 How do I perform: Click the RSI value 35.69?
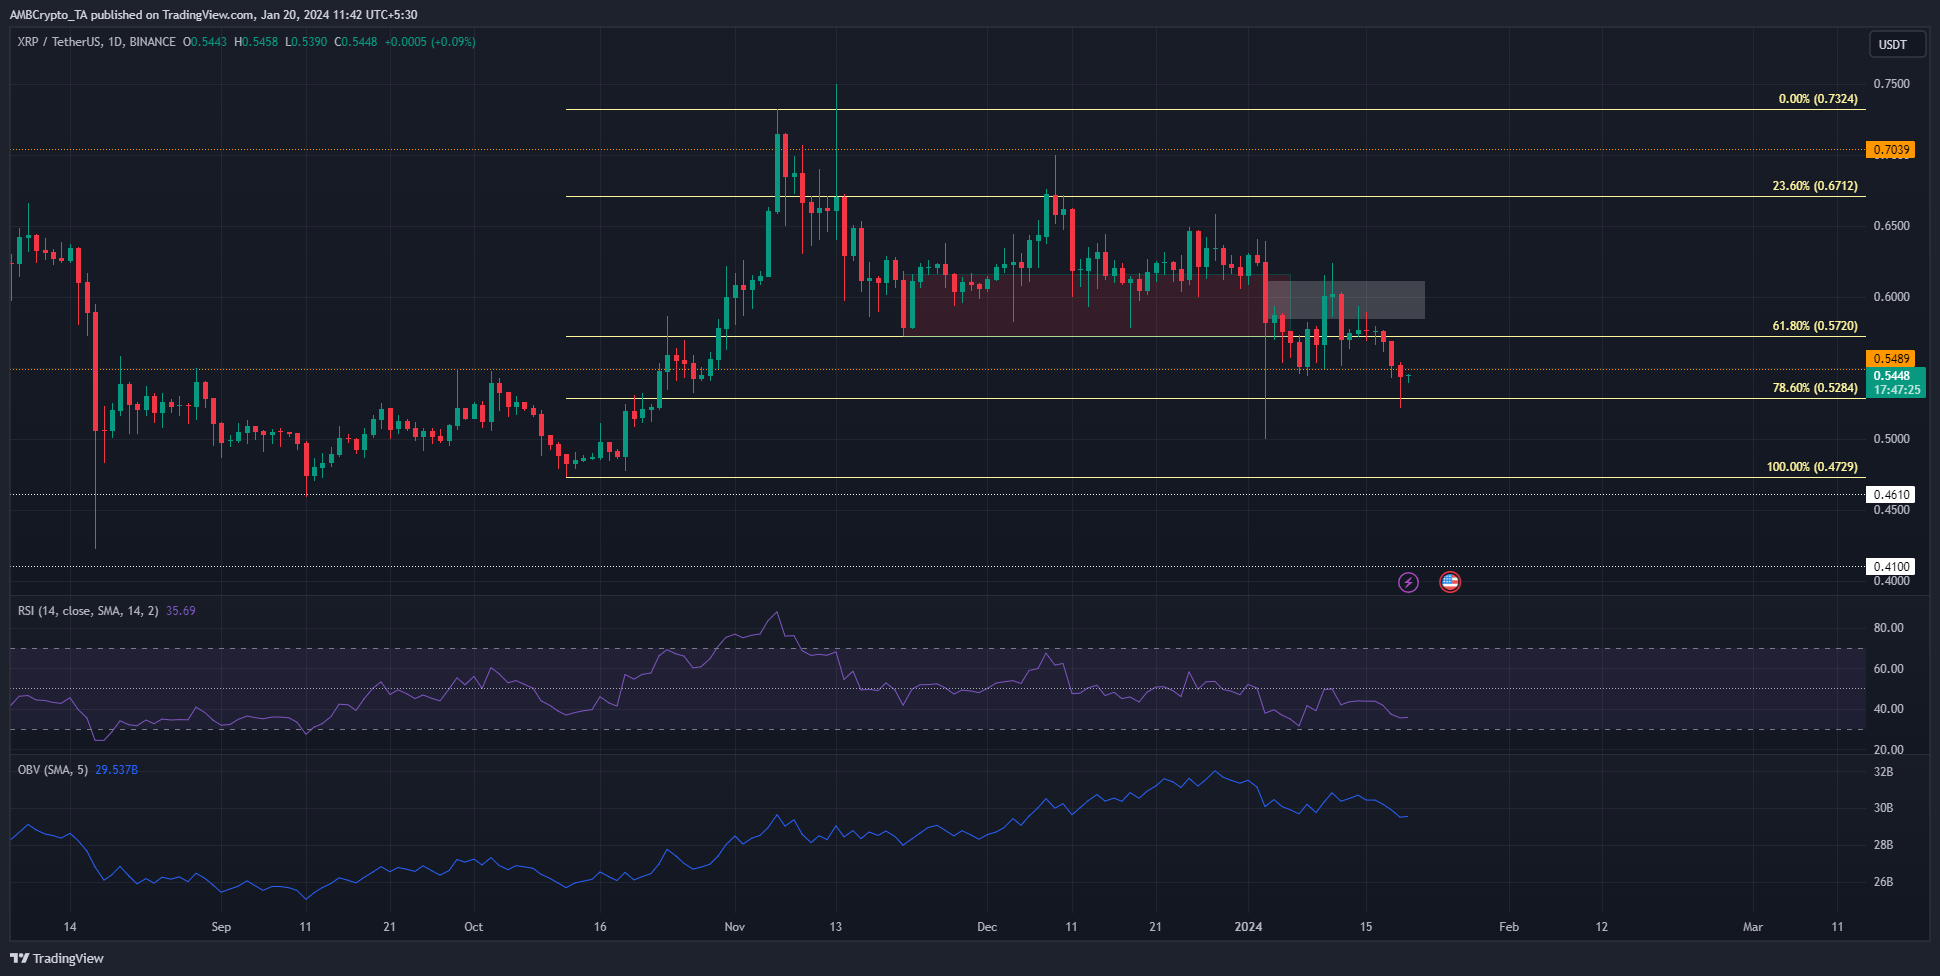coord(181,610)
